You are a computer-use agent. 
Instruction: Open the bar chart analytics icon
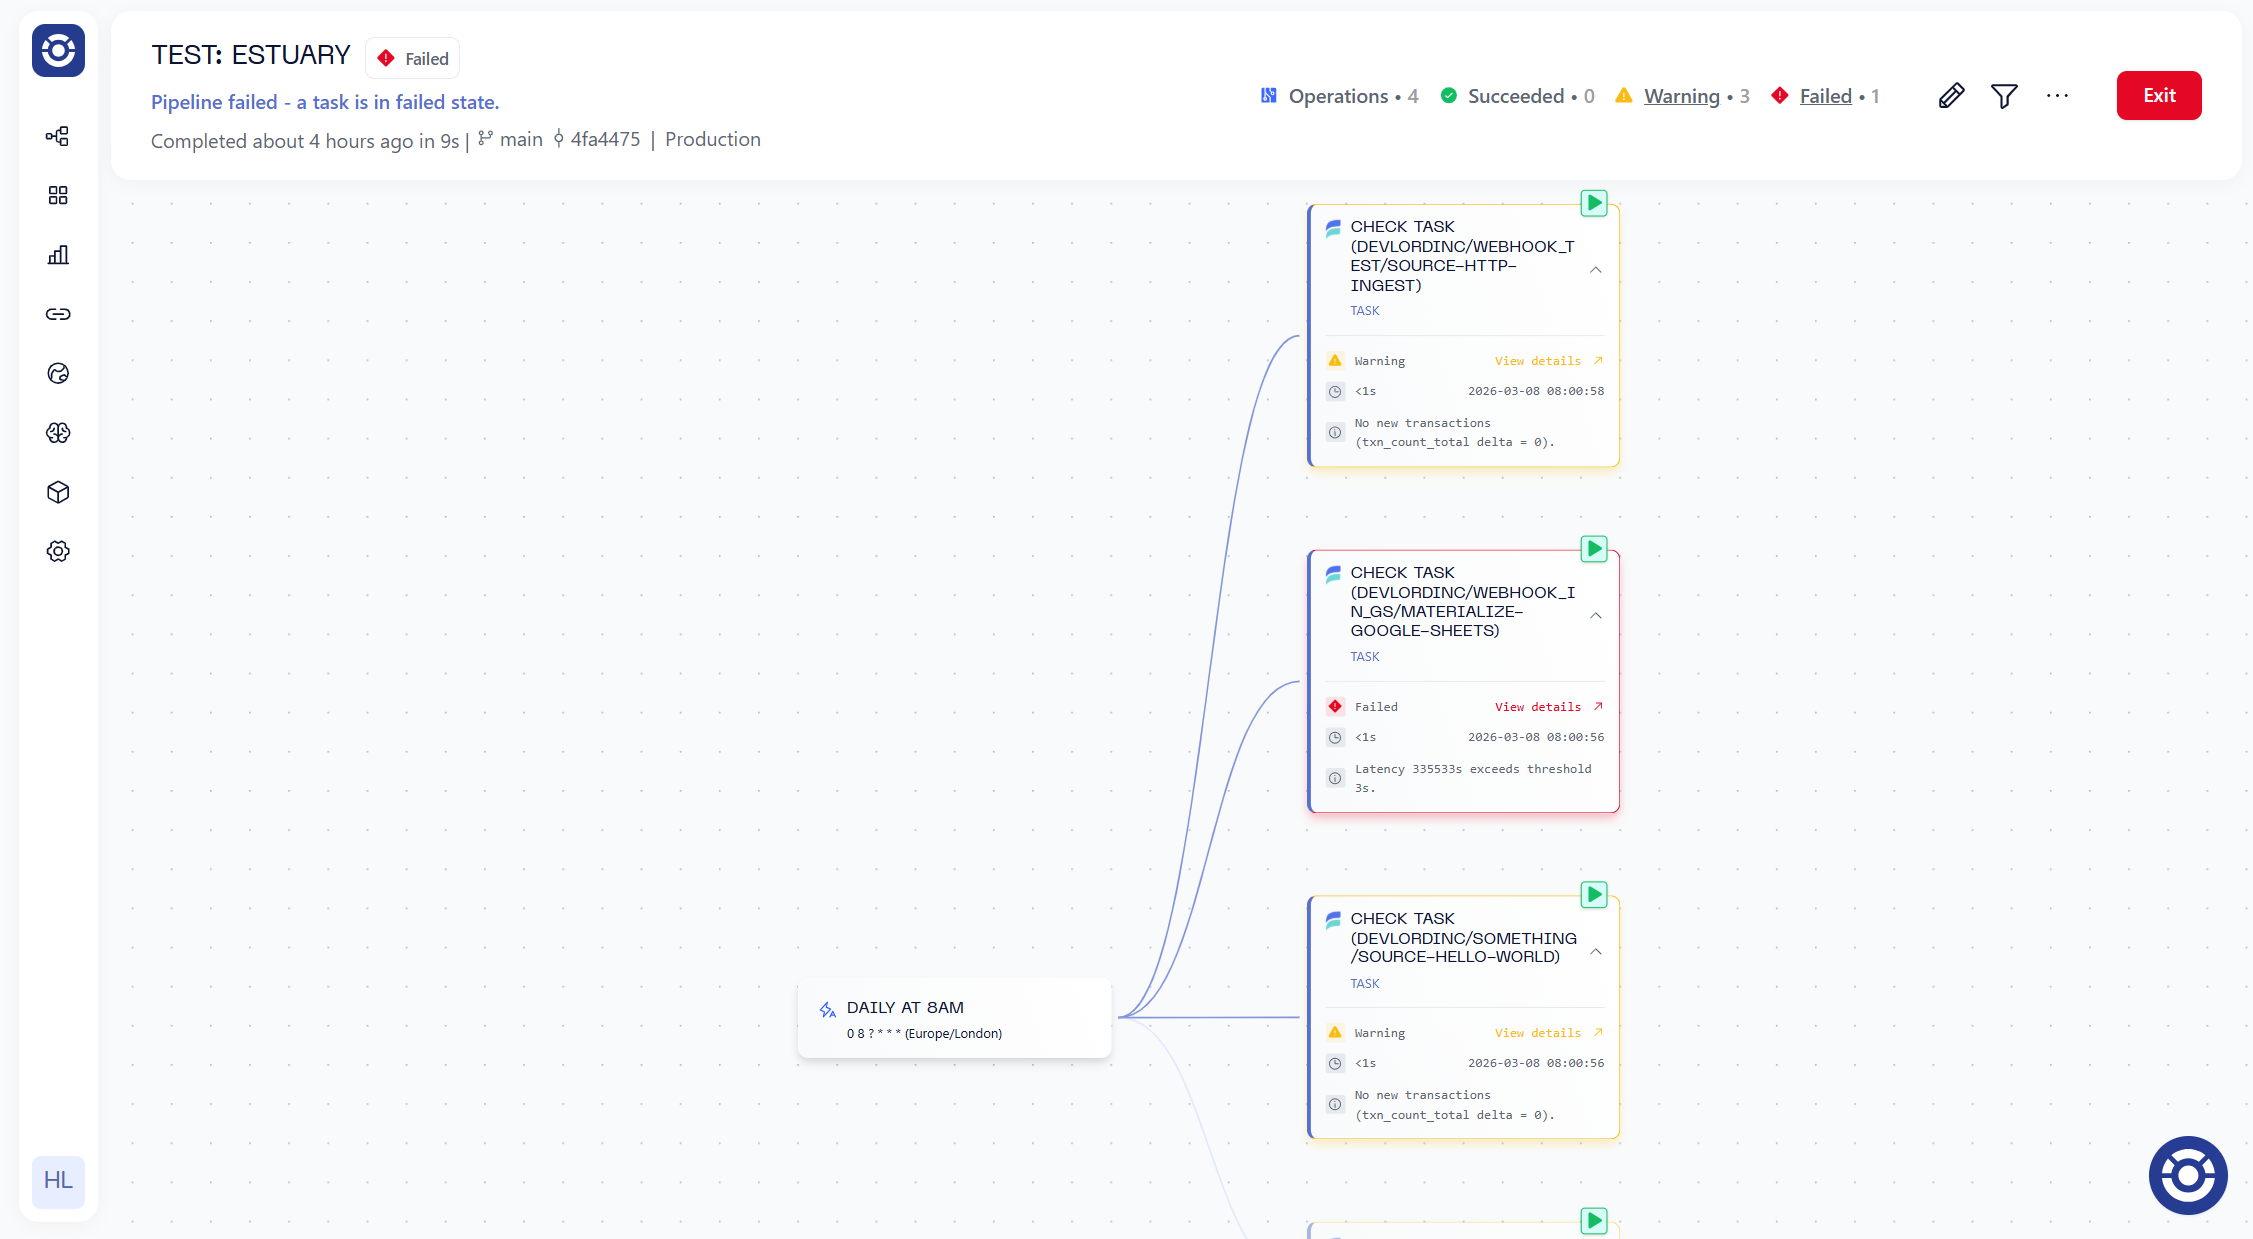(58, 255)
